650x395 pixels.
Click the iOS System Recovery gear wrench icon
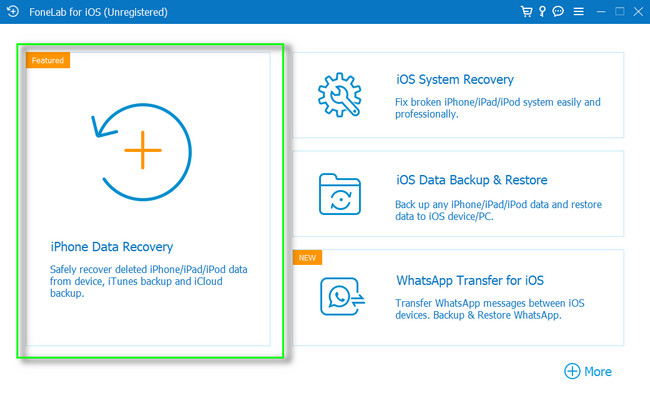340,95
